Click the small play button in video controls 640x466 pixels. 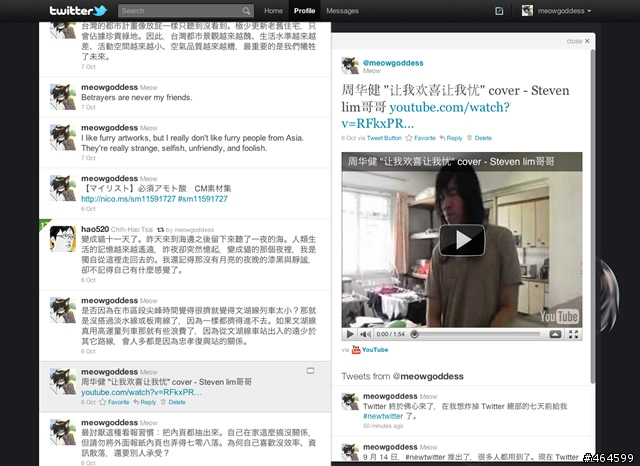(350, 334)
